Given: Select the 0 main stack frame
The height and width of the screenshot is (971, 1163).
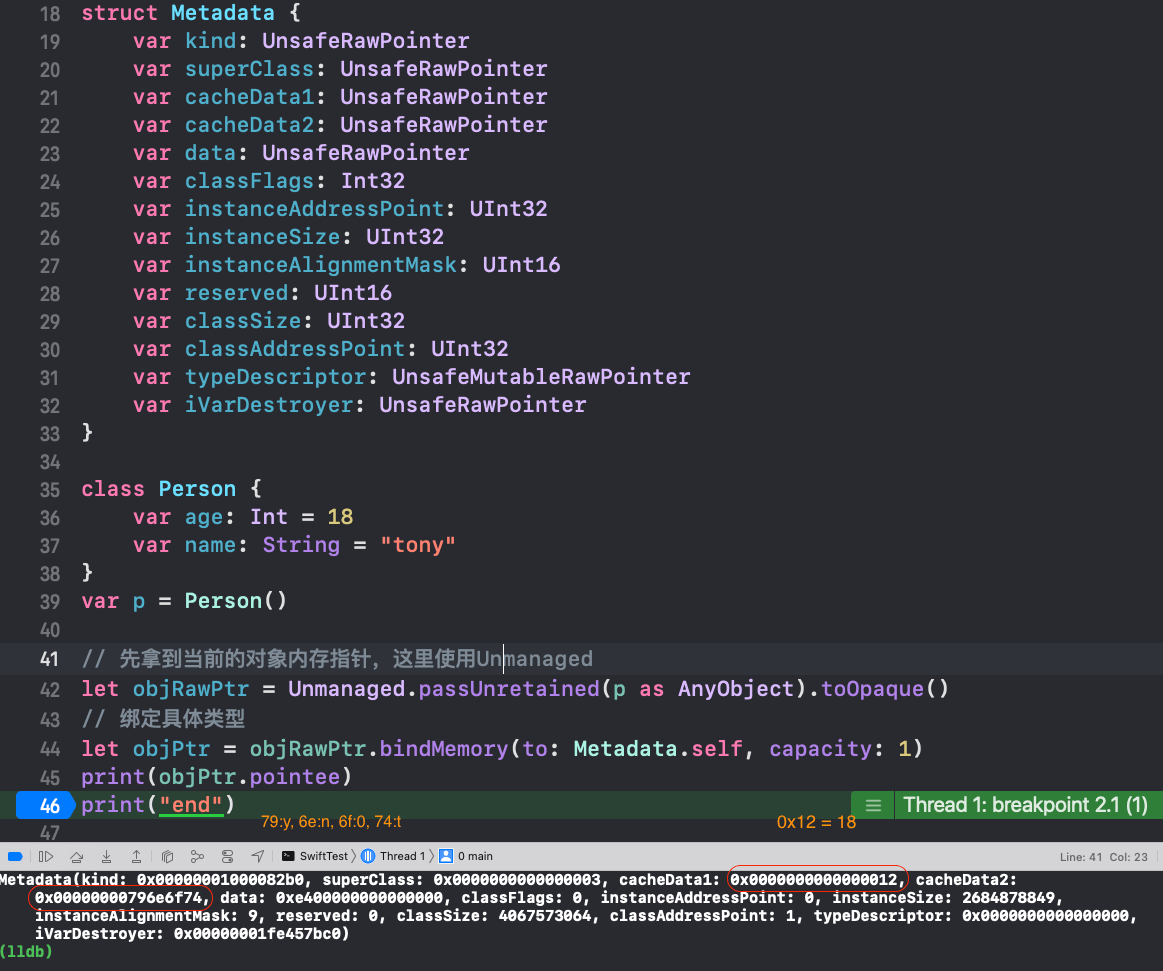Looking at the screenshot, I should (x=467, y=856).
